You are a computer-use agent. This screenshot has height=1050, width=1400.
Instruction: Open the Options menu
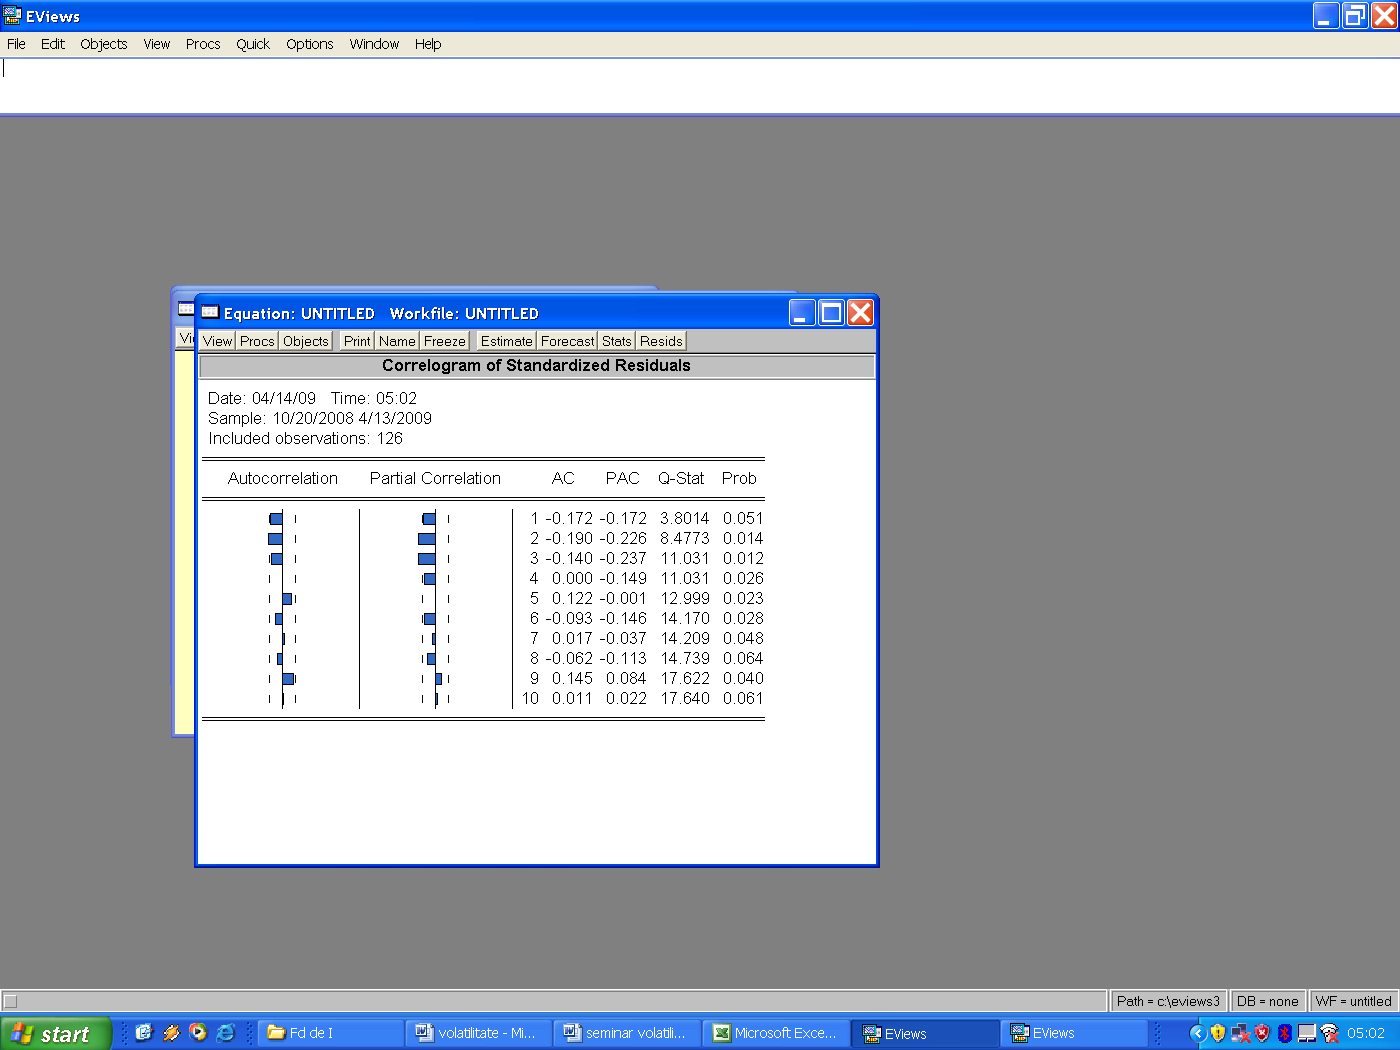[310, 44]
